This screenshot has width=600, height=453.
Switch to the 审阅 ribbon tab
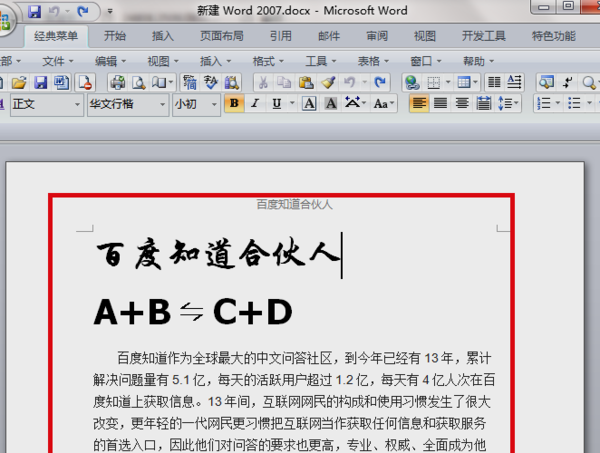point(377,36)
